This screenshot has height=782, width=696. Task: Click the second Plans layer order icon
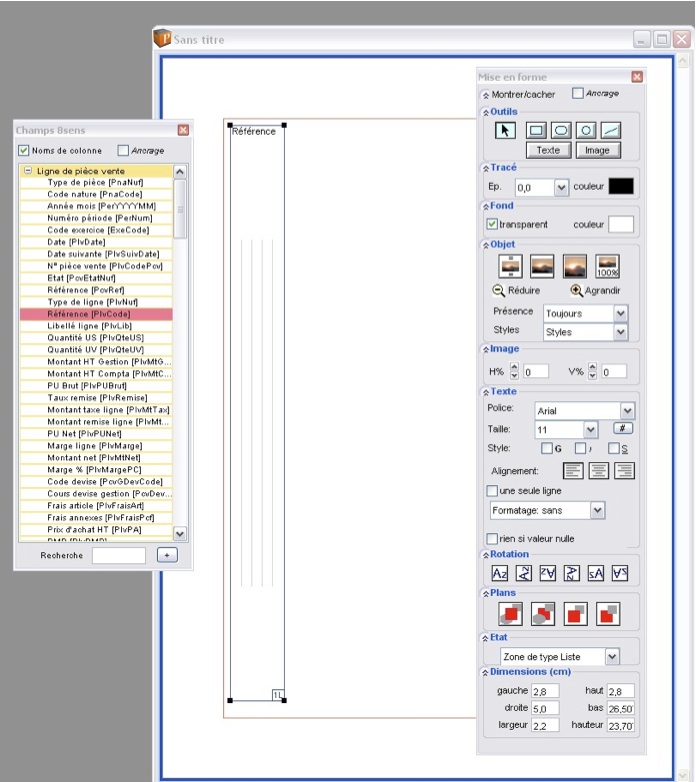coord(543,614)
